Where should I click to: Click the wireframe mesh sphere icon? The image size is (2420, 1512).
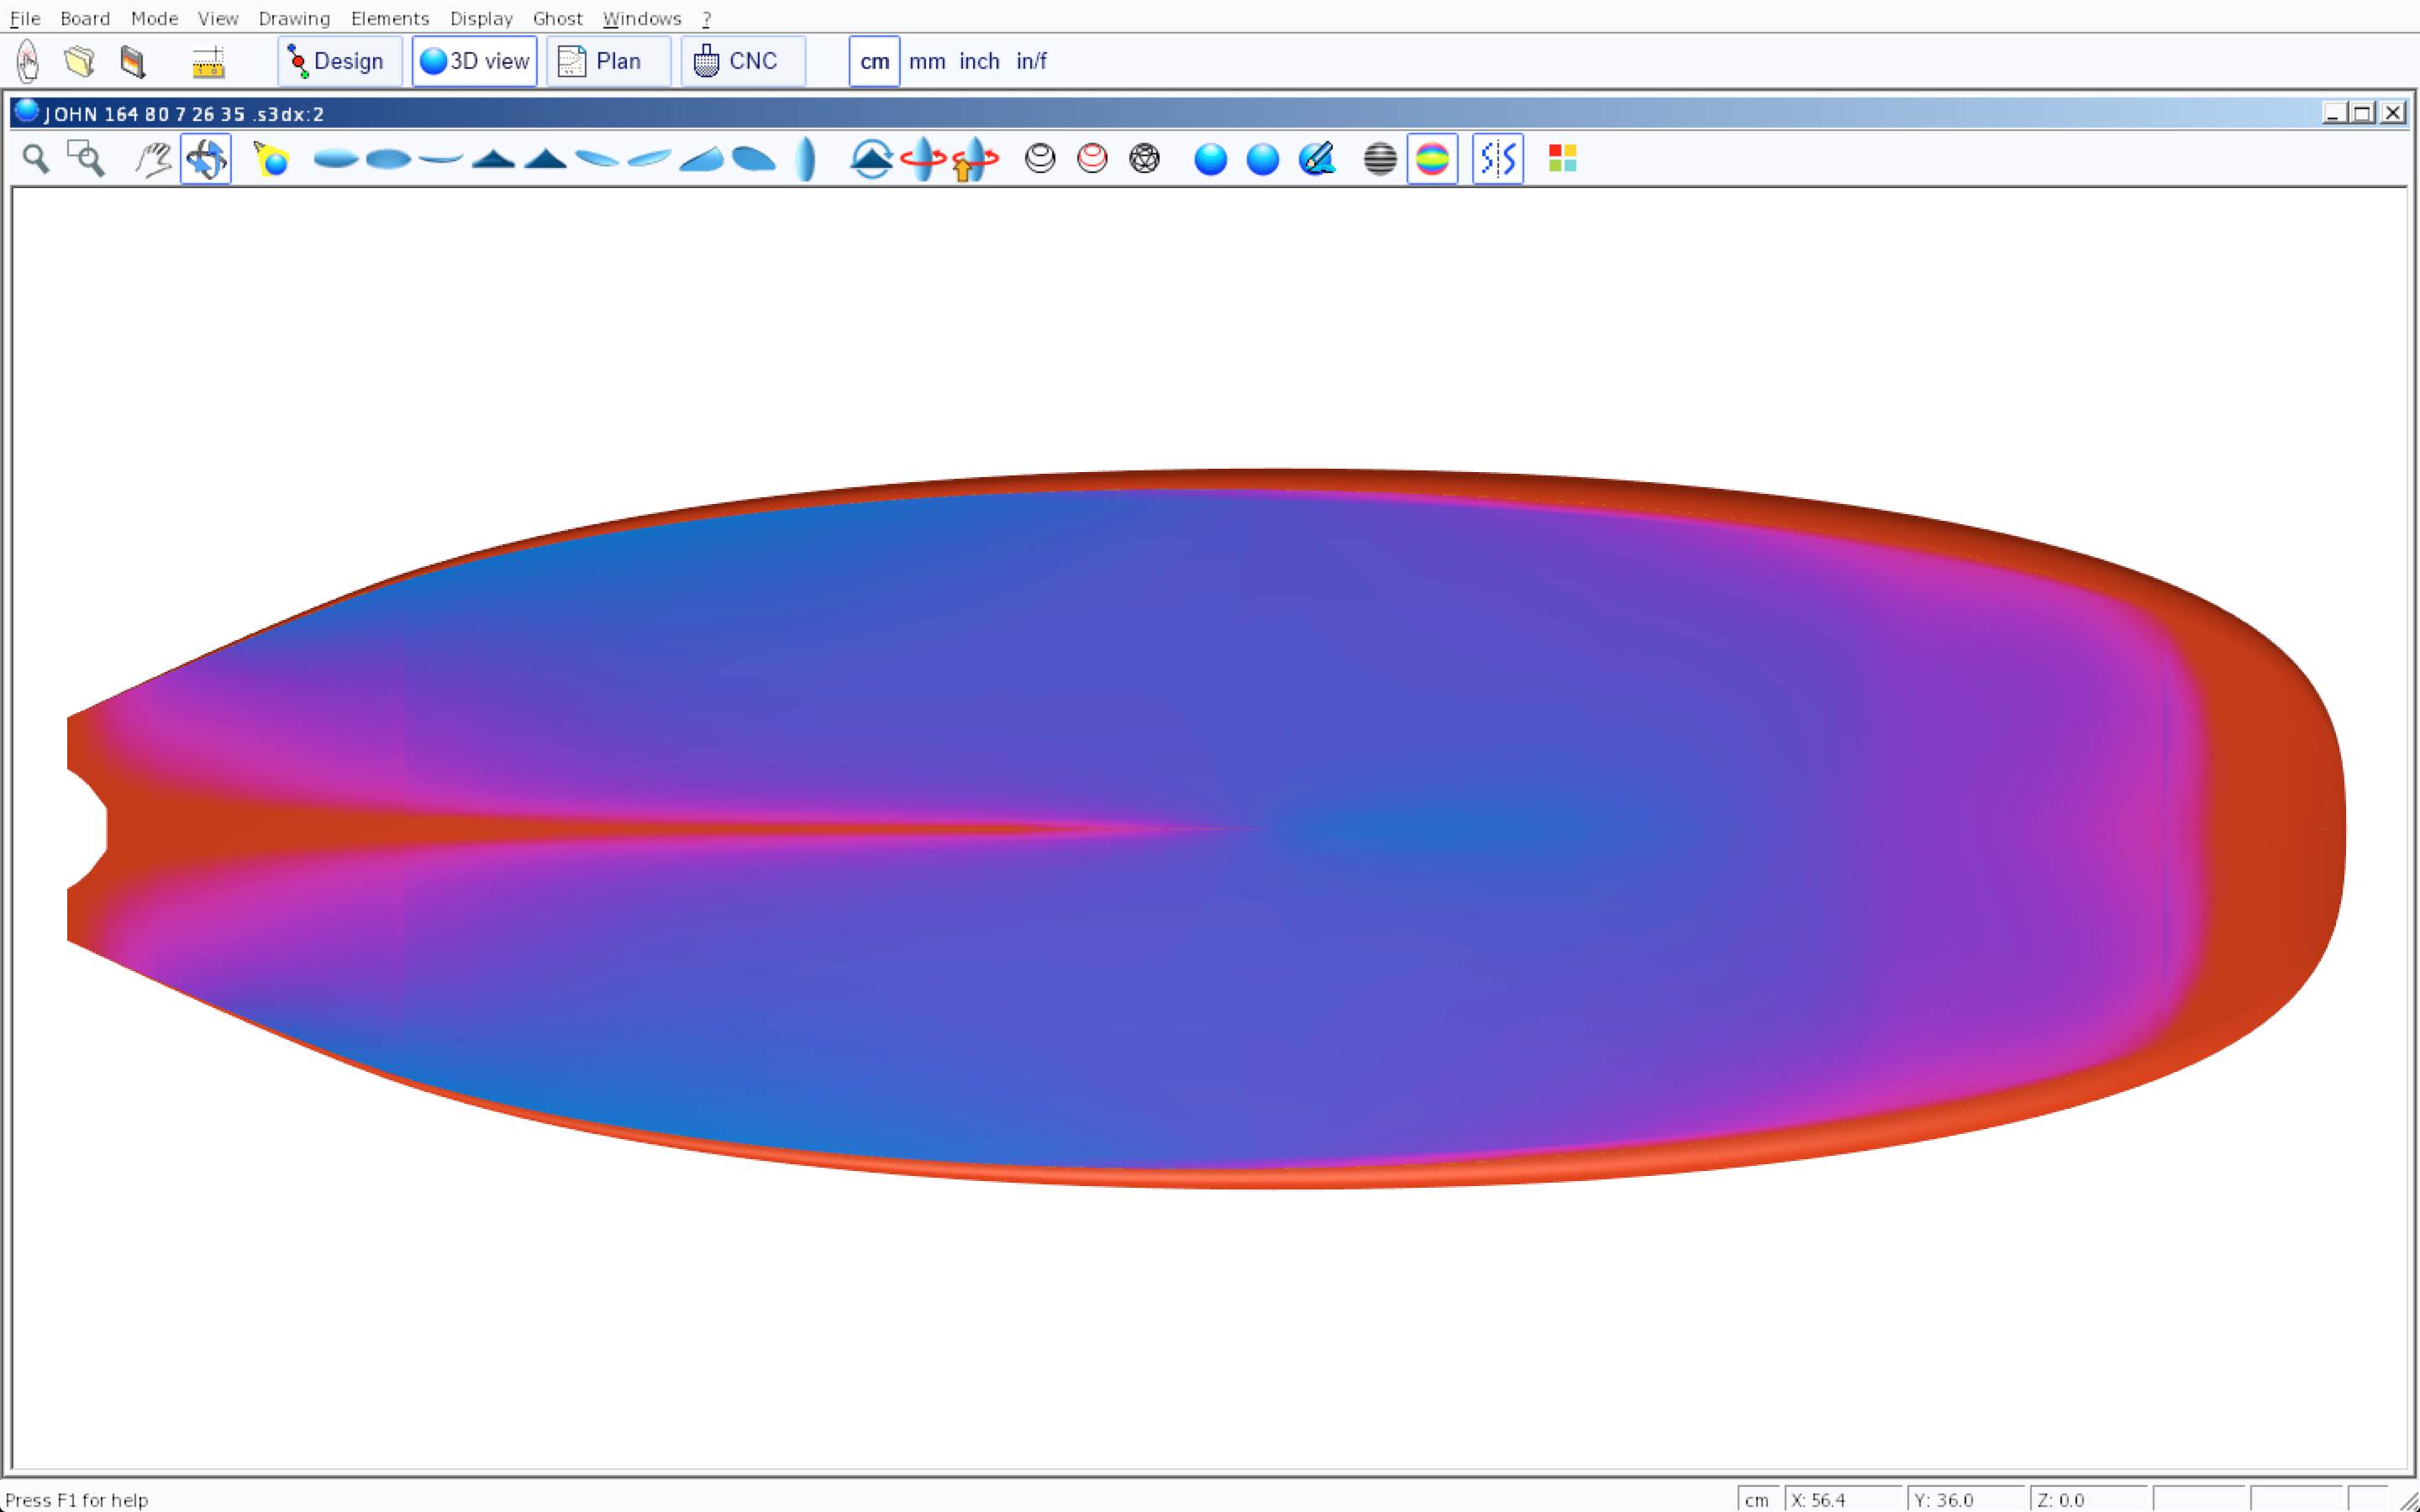tap(1144, 159)
